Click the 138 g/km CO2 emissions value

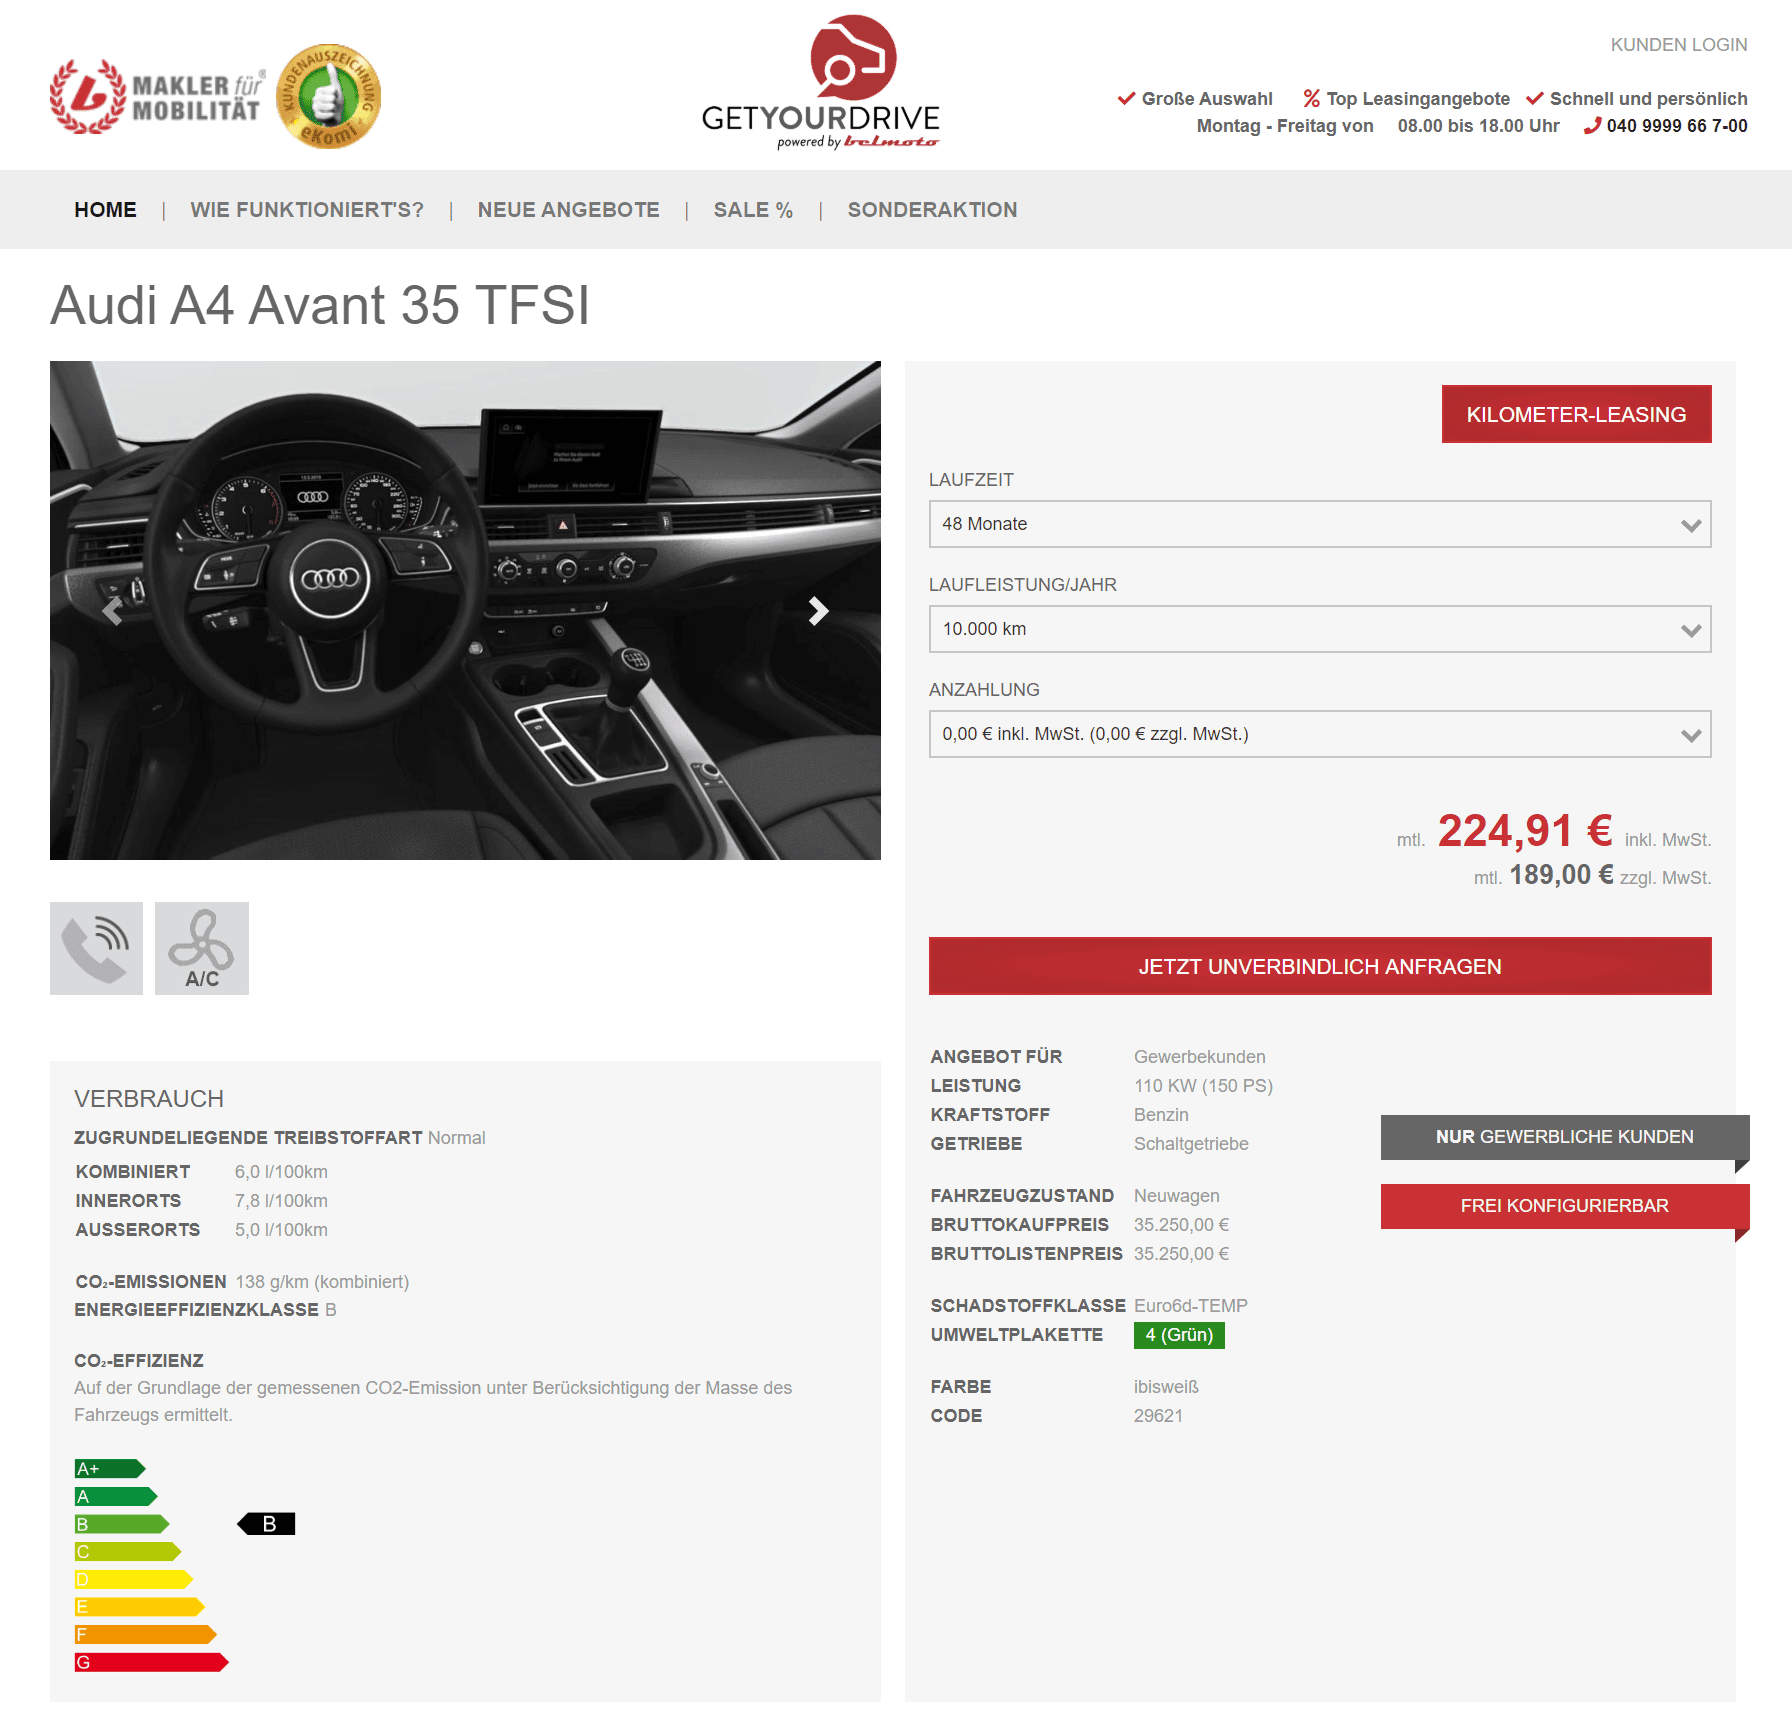pyautogui.click(x=322, y=1282)
